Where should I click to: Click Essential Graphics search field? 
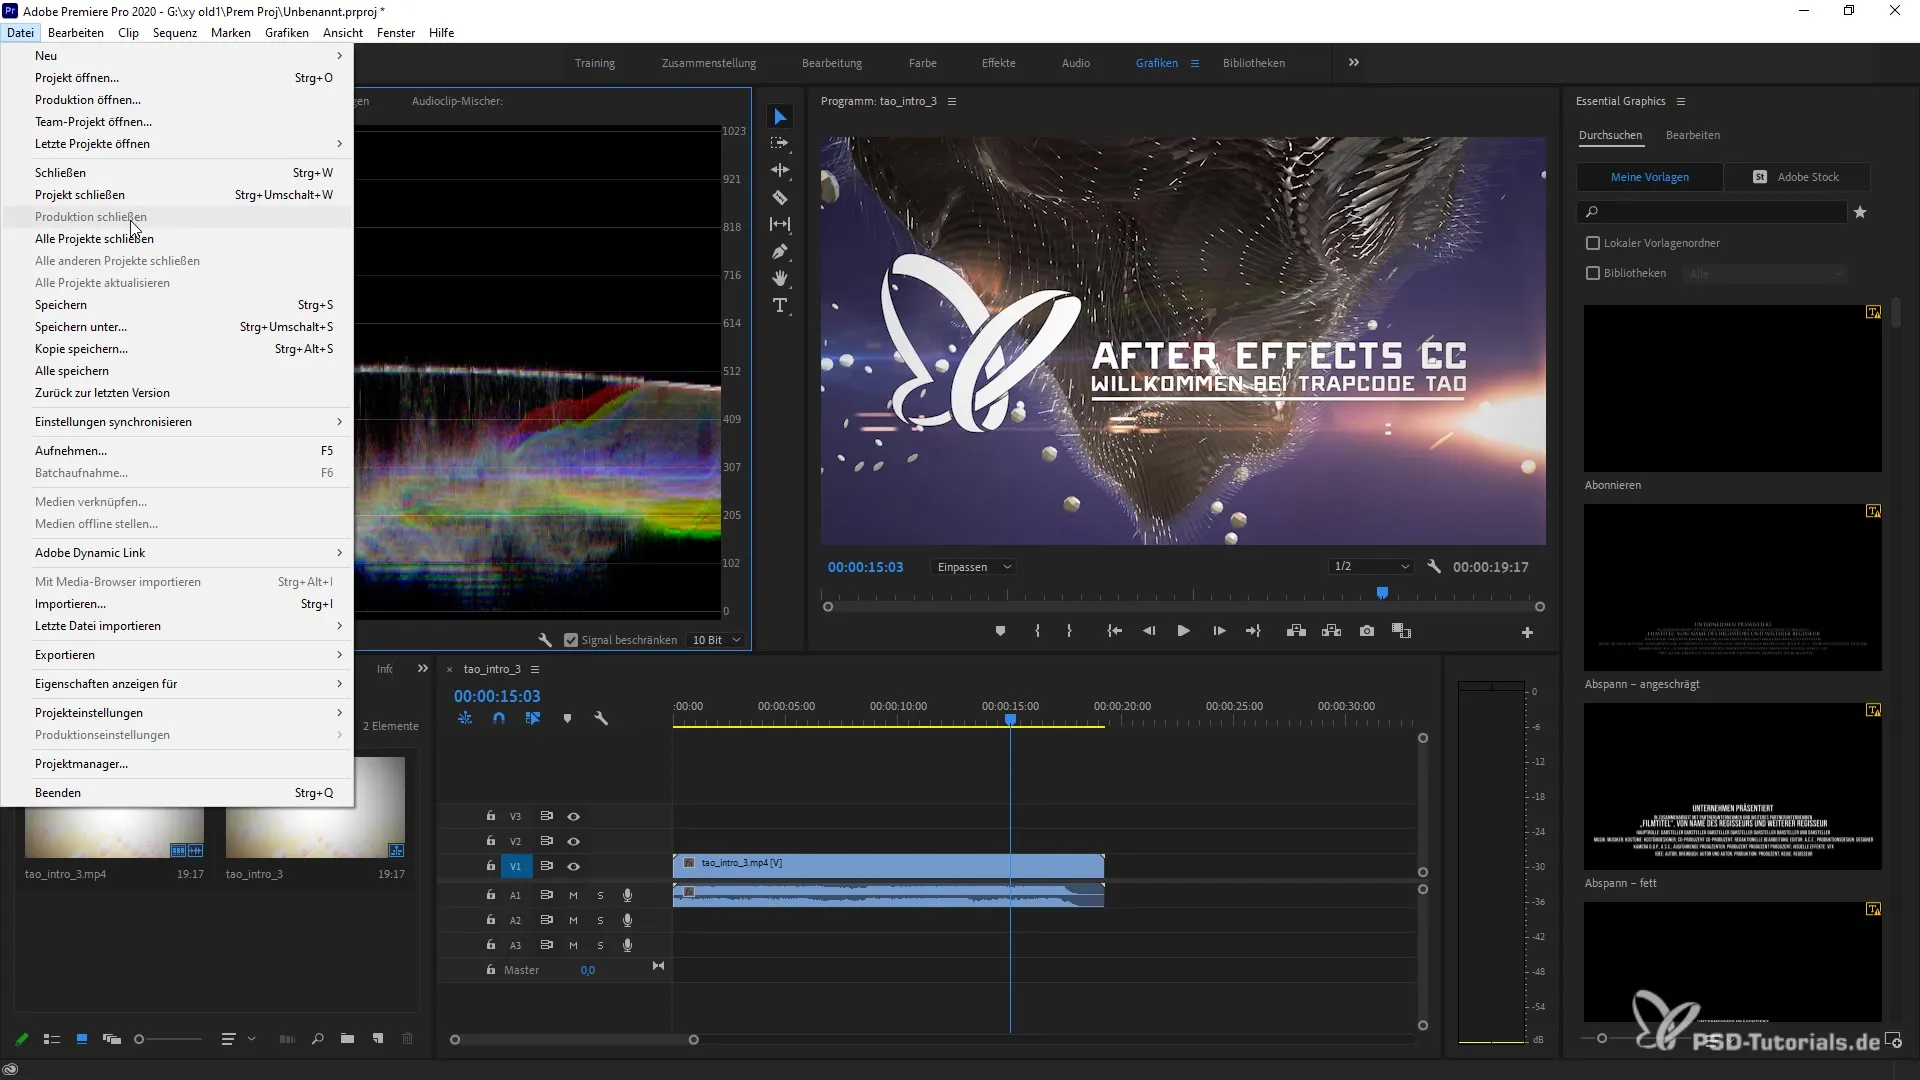click(x=1712, y=212)
